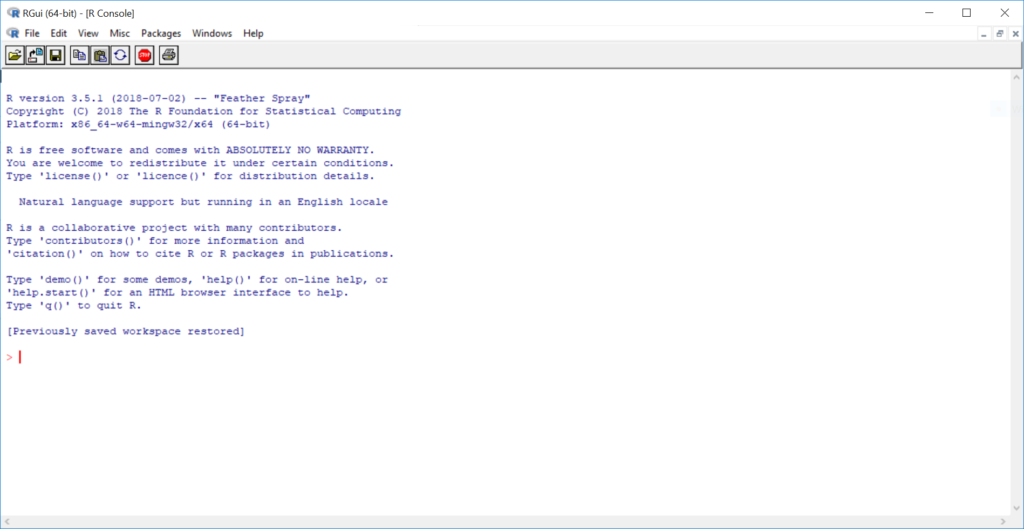This screenshot has width=1024, height=529.
Task: Click the Load workspace toolbar icon
Action: 35,55
